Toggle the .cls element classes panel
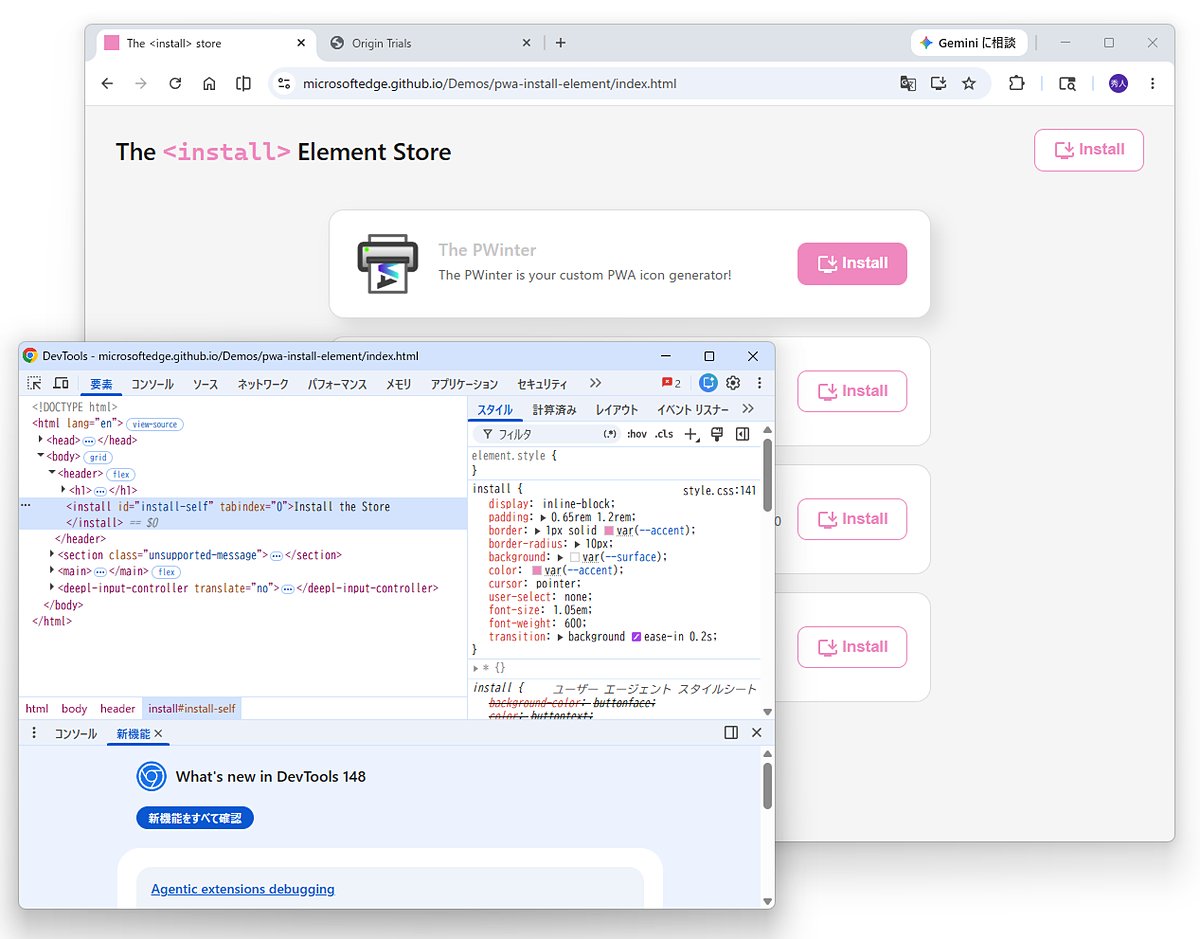 tap(665, 434)
